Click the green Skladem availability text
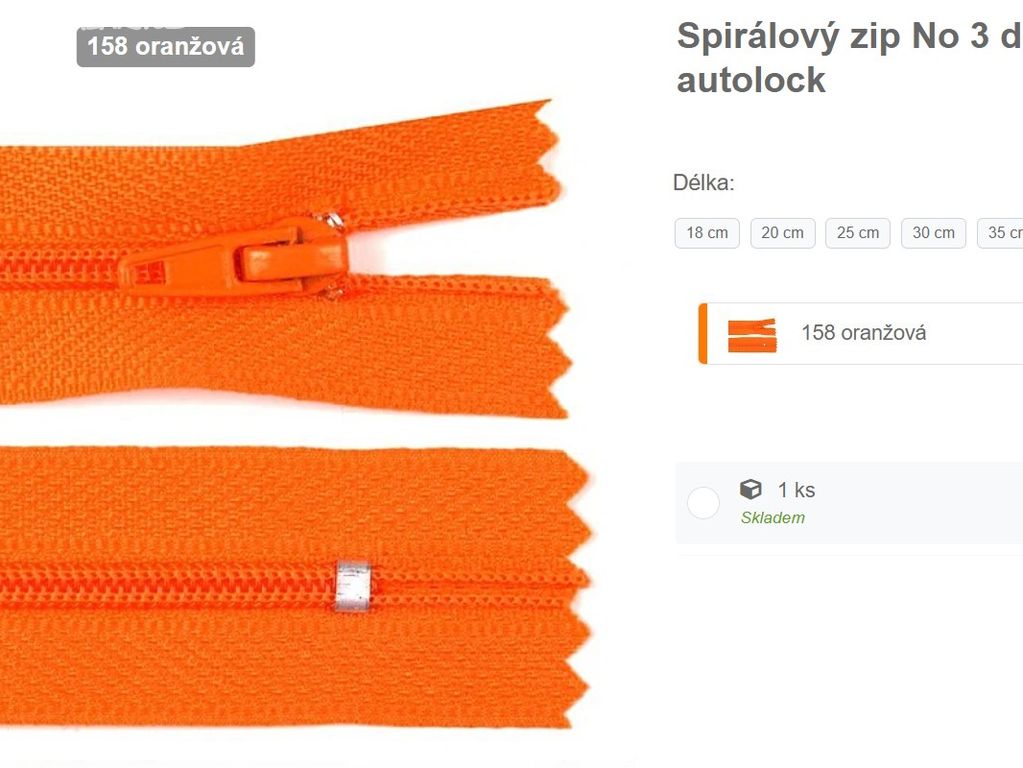The width and height of the screenshot is (1023, 768). pos(772,517)
